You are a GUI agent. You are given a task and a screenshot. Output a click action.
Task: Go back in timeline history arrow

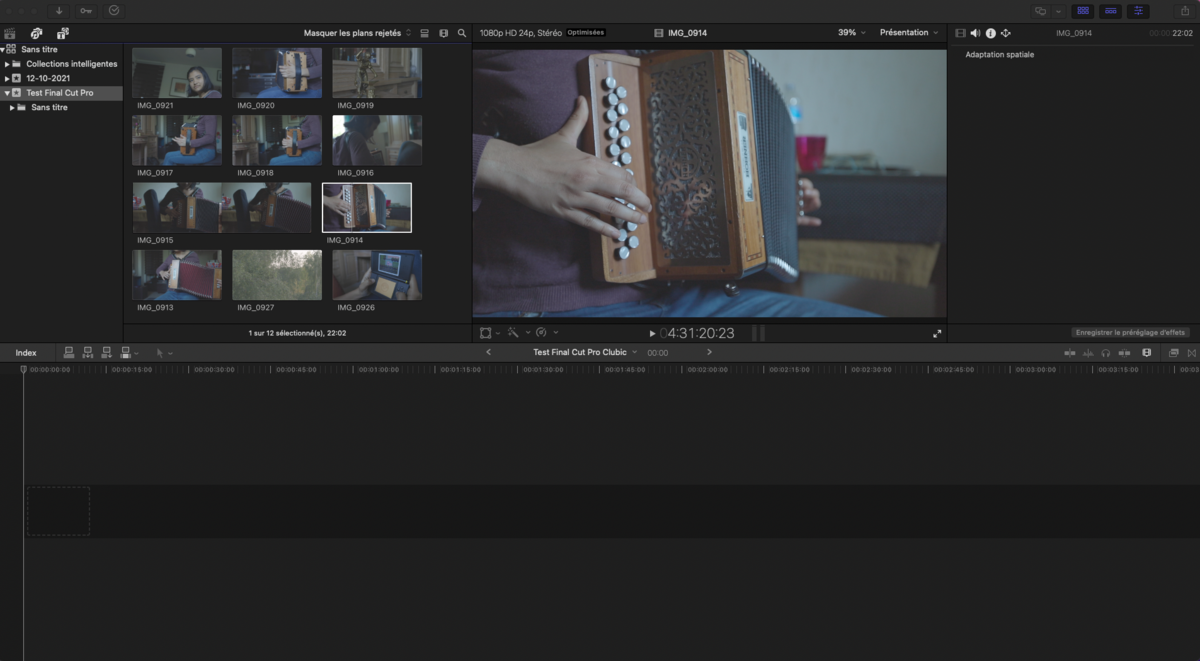(489, 352)
